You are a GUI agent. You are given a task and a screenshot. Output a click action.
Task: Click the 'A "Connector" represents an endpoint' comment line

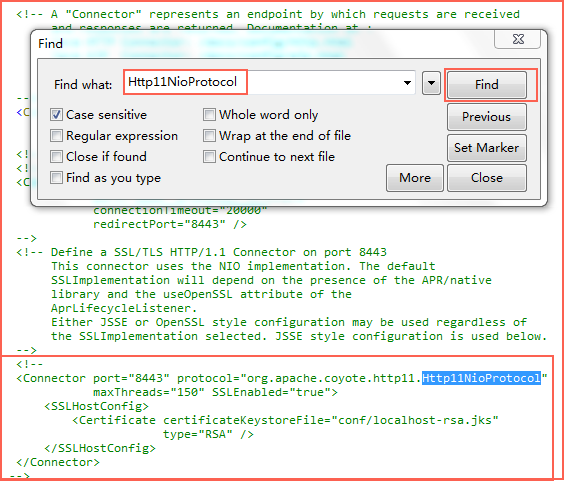[268, 14]
